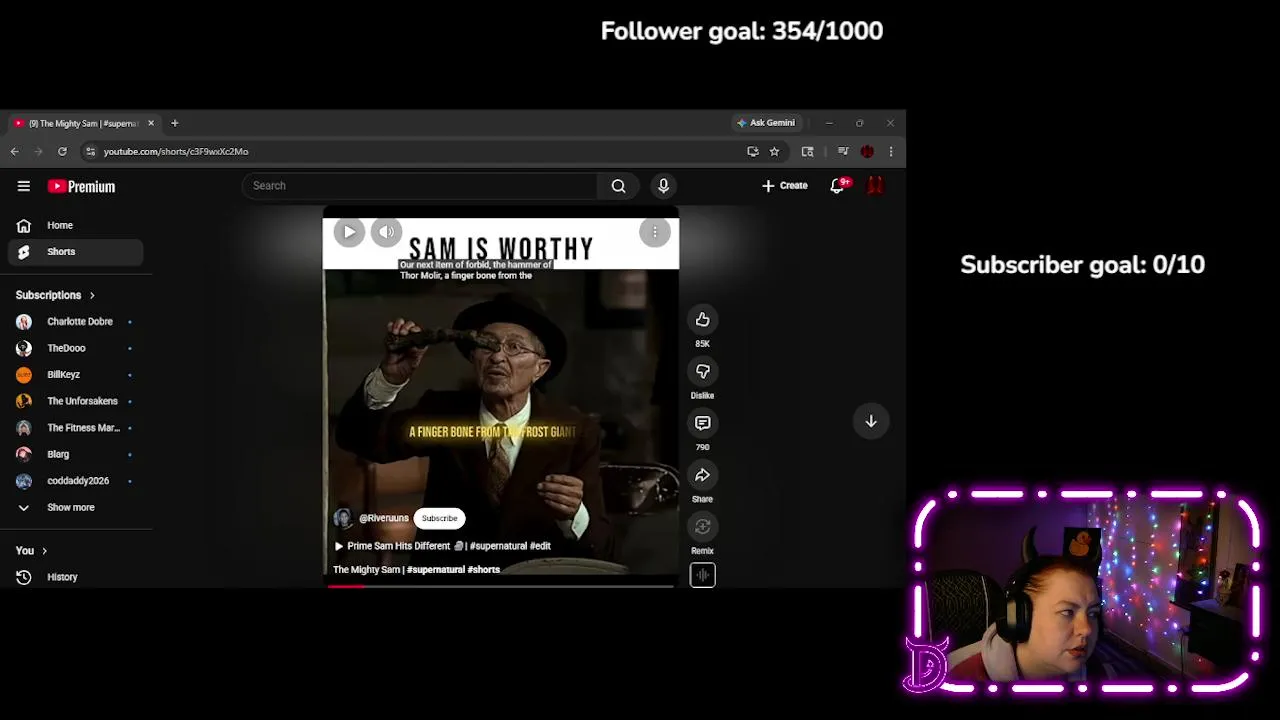Open the media control toolbar icon

pos(843,151)
